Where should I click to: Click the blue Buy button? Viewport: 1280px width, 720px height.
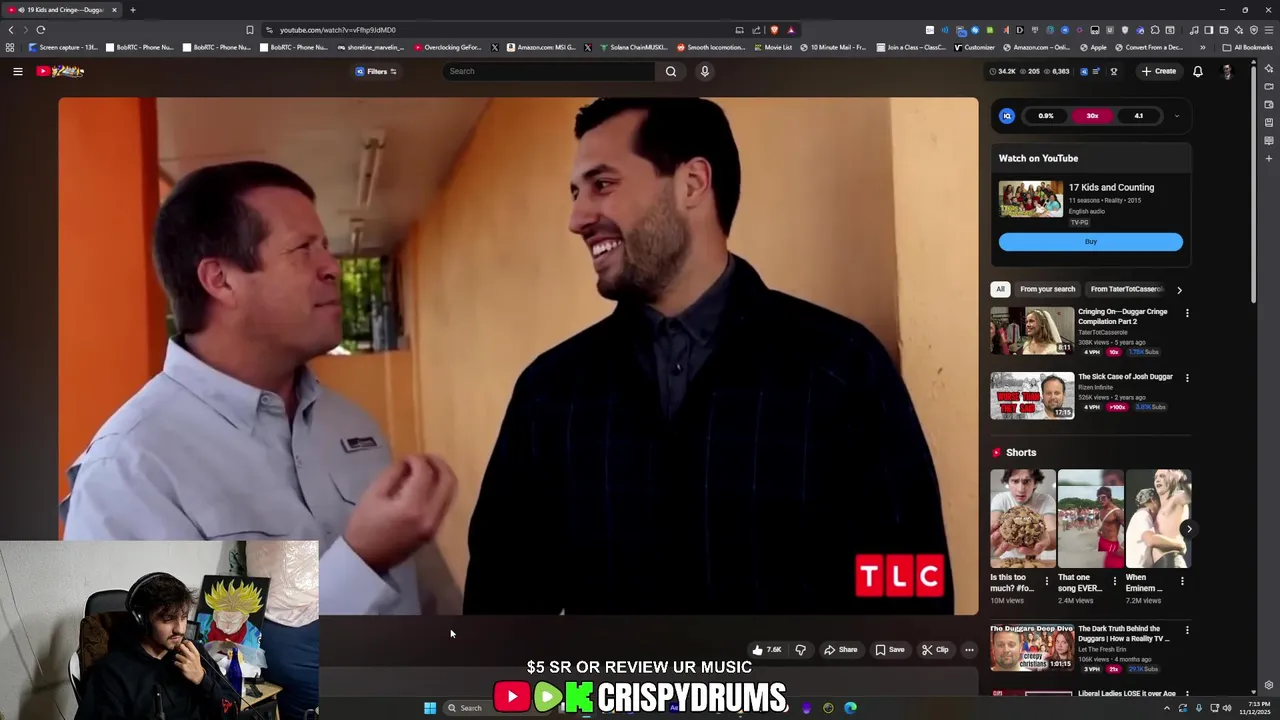[x=1090, y=242]
